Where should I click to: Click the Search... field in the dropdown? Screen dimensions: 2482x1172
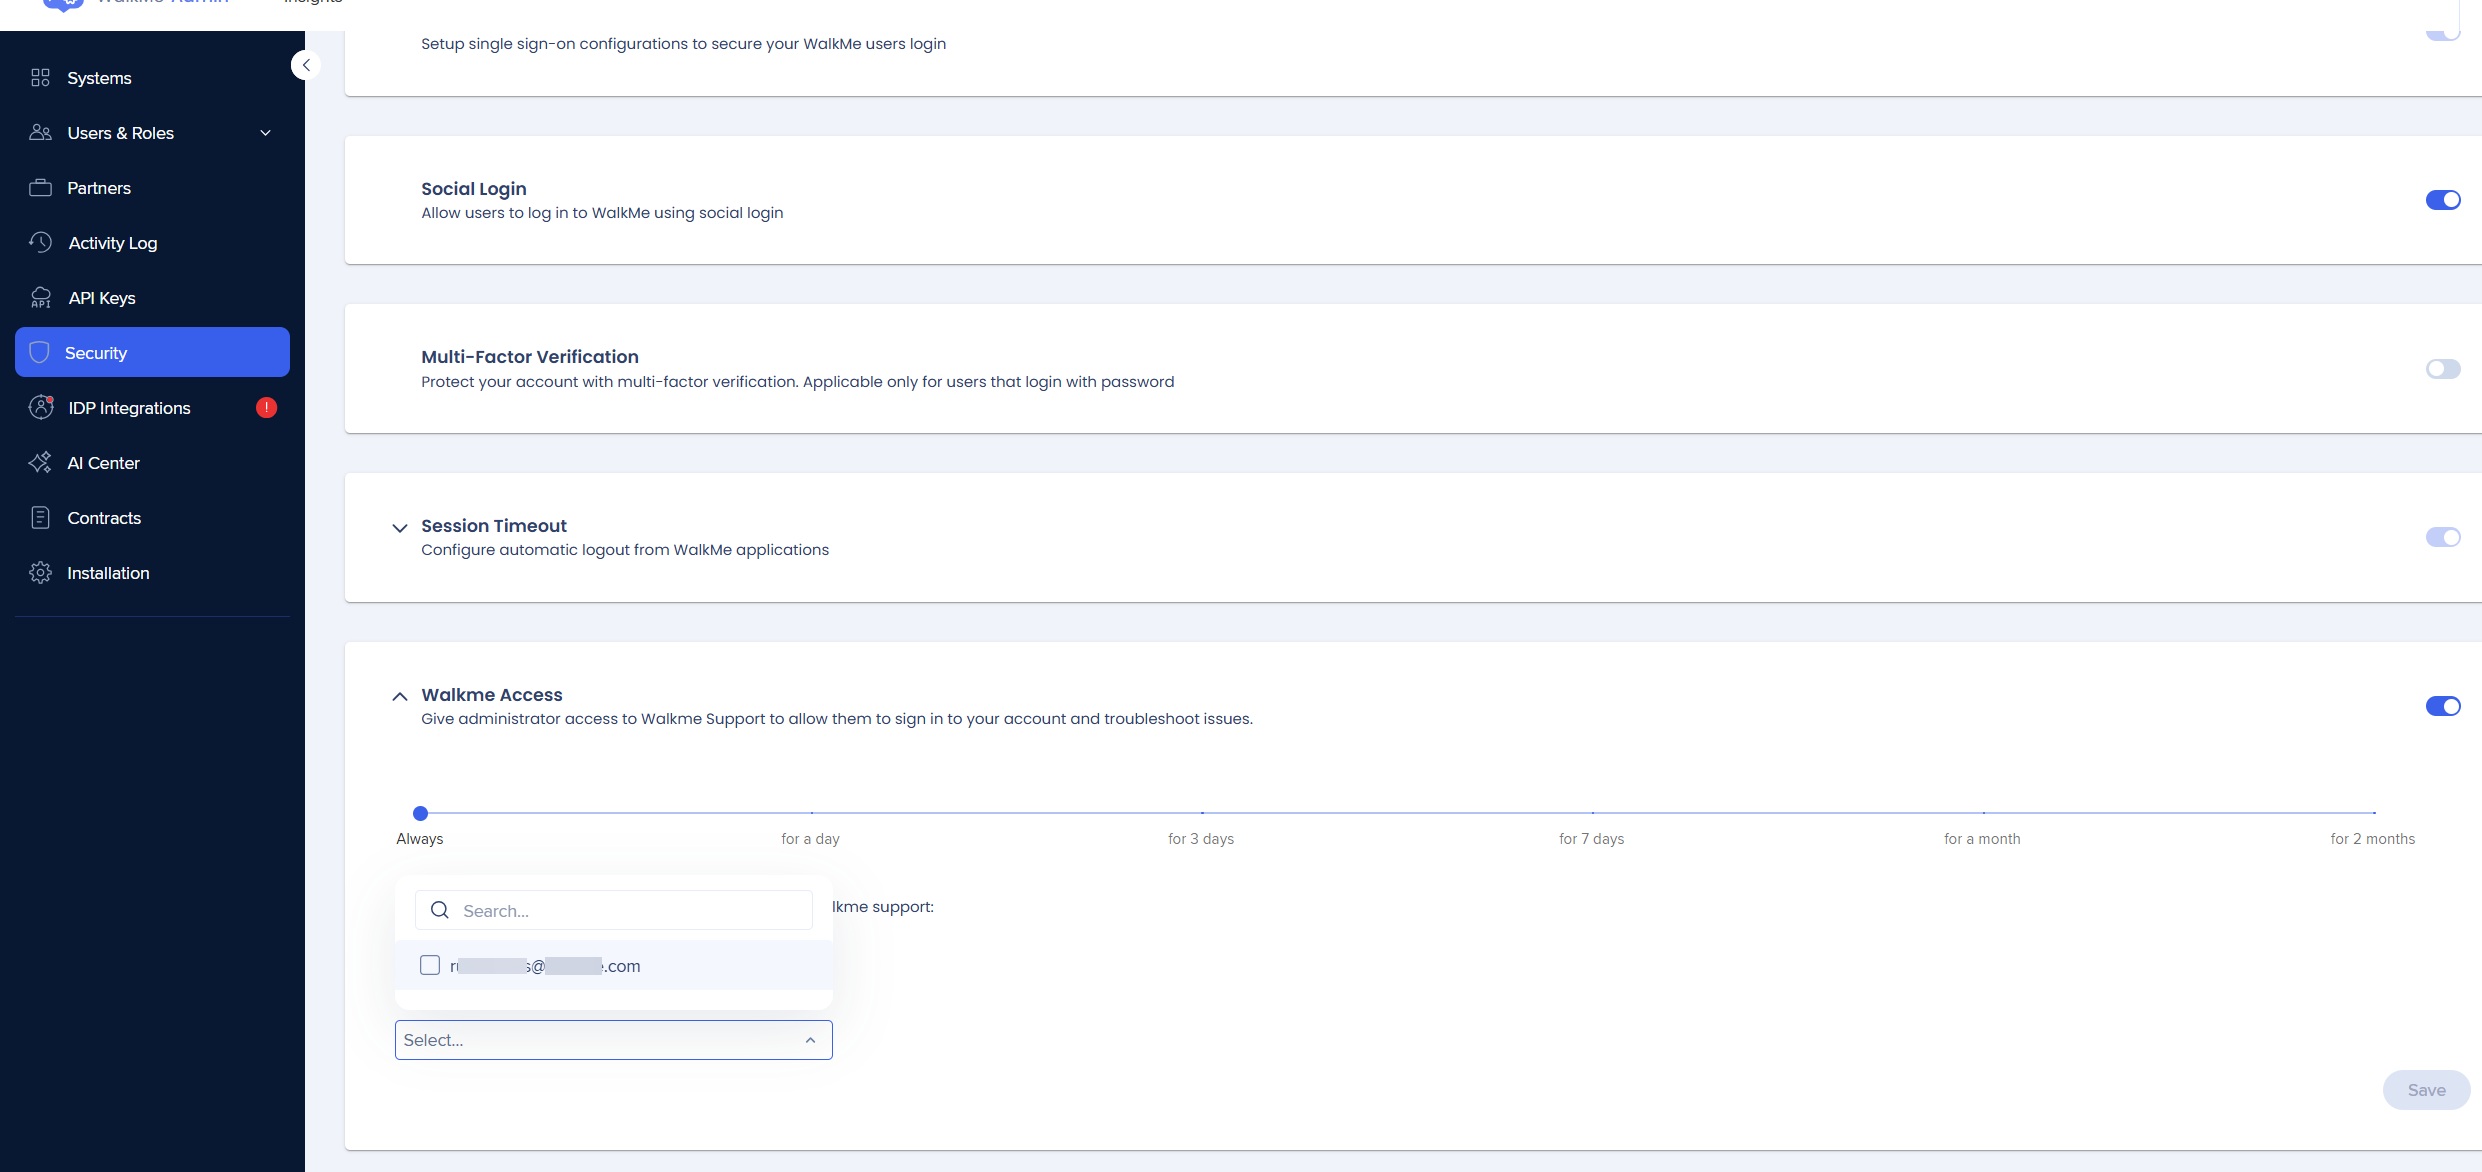click(x=614, y=910)
